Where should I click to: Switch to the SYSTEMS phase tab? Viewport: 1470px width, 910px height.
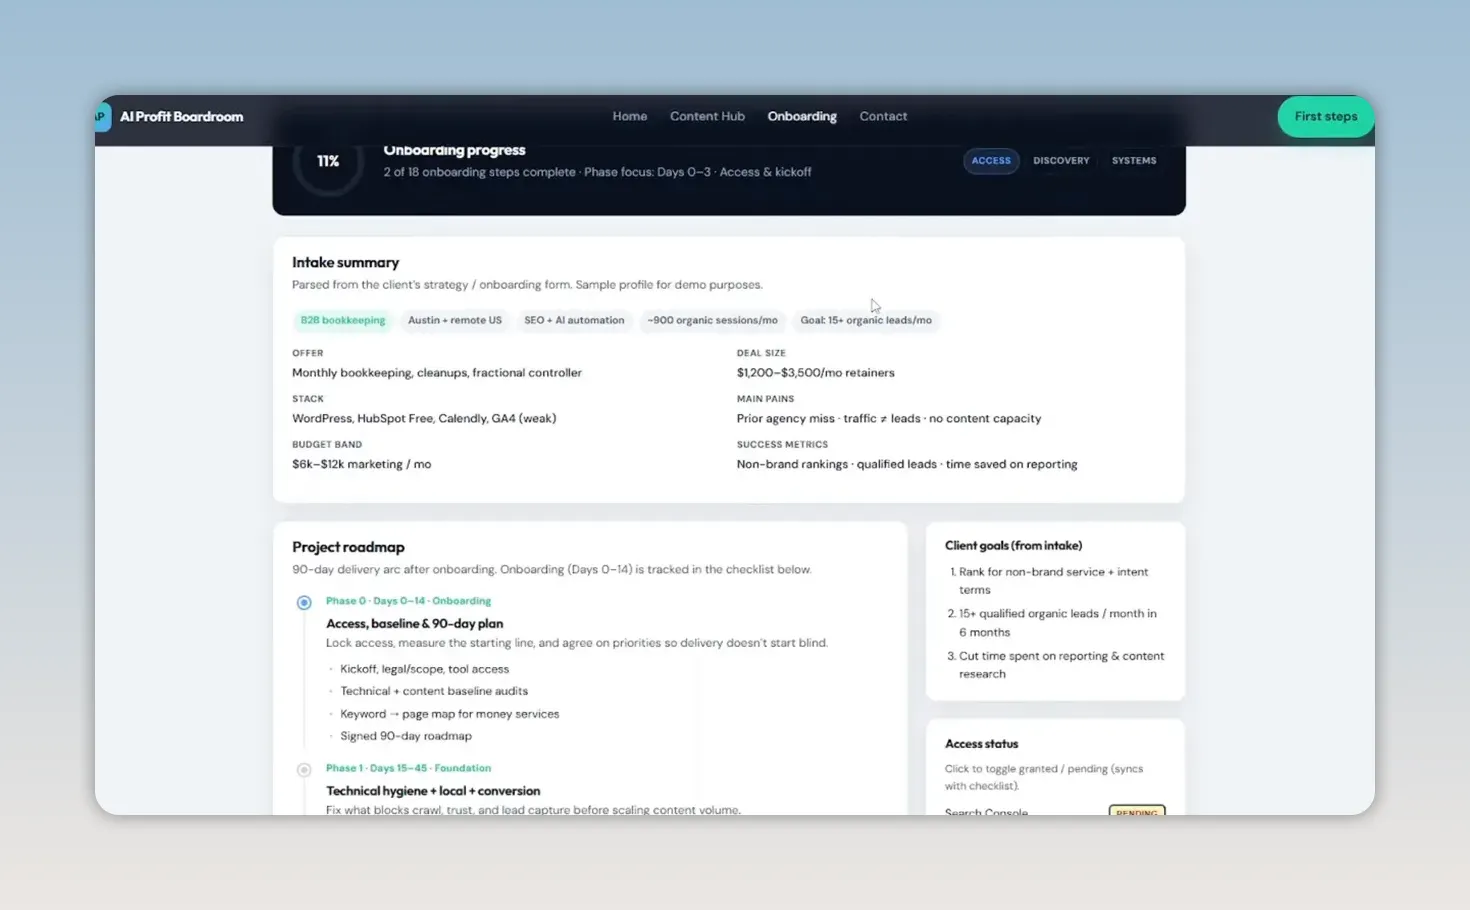(1134, 160)
